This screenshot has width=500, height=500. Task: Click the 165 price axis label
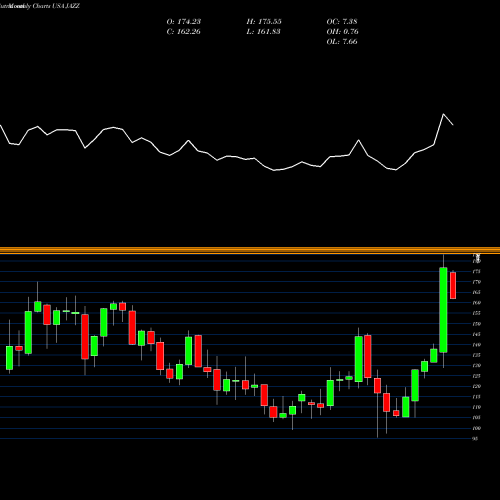[x=477, y=292]
